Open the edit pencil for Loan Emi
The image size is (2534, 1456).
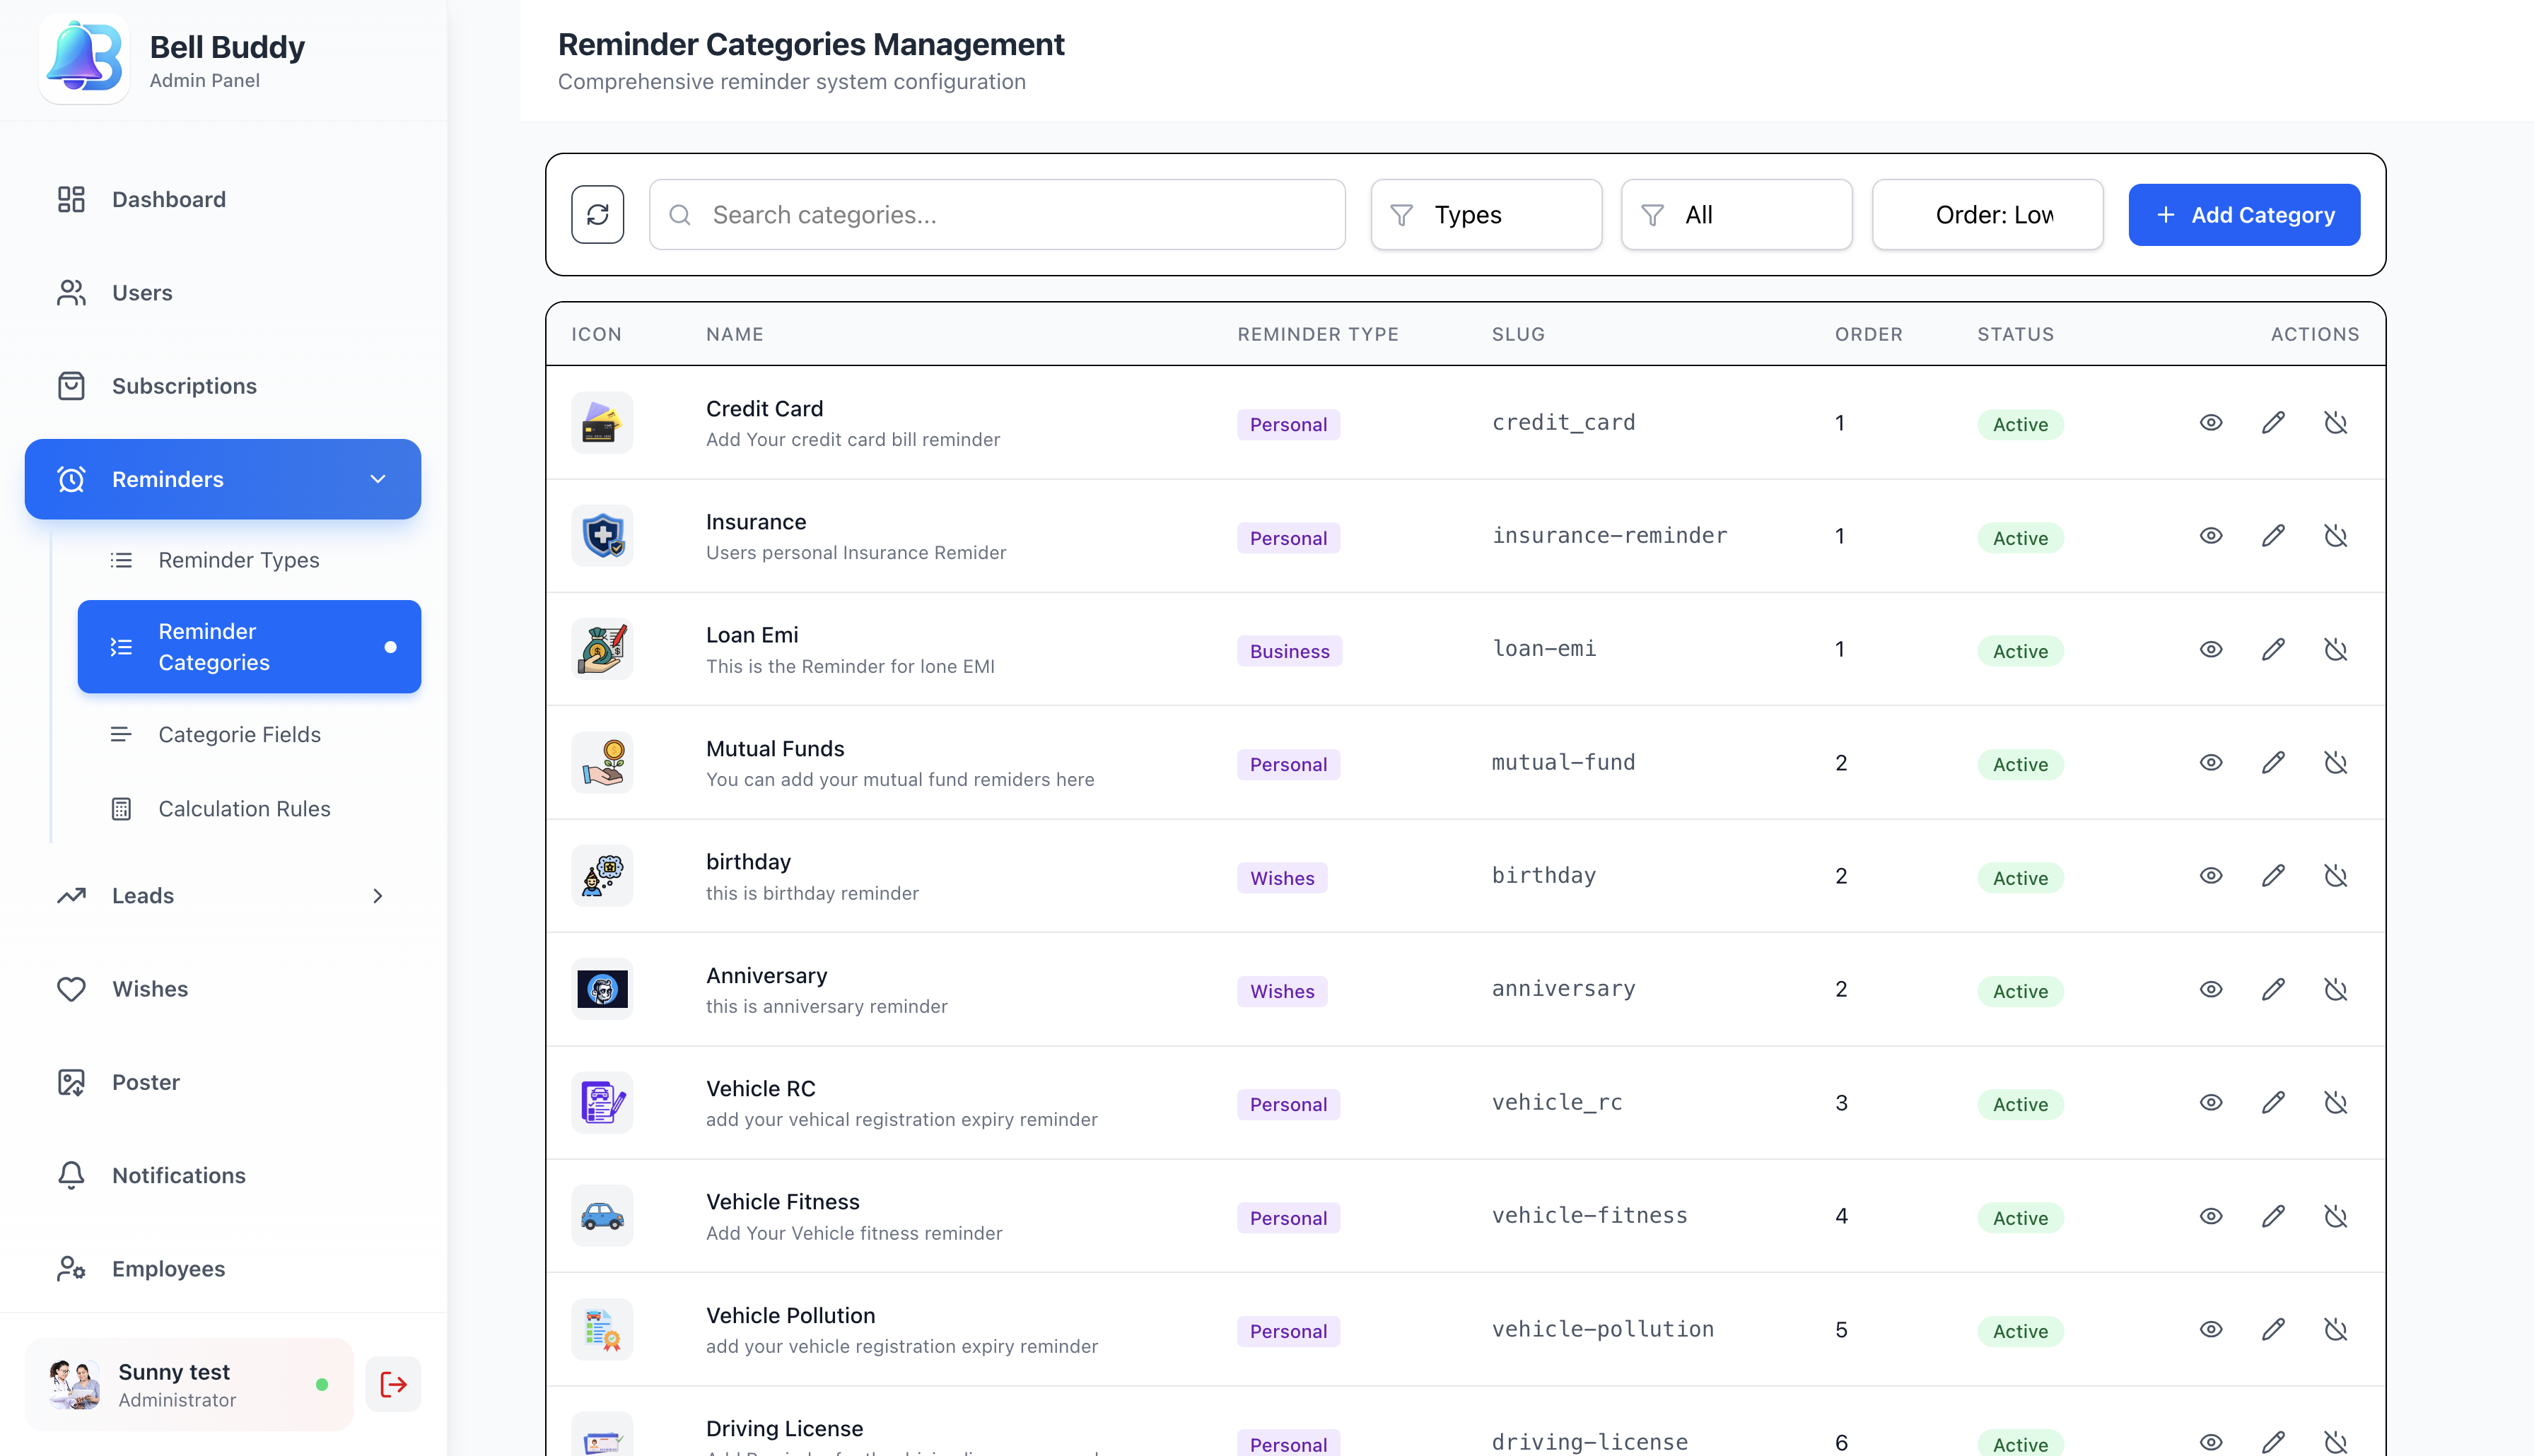tap(2273, 648)
